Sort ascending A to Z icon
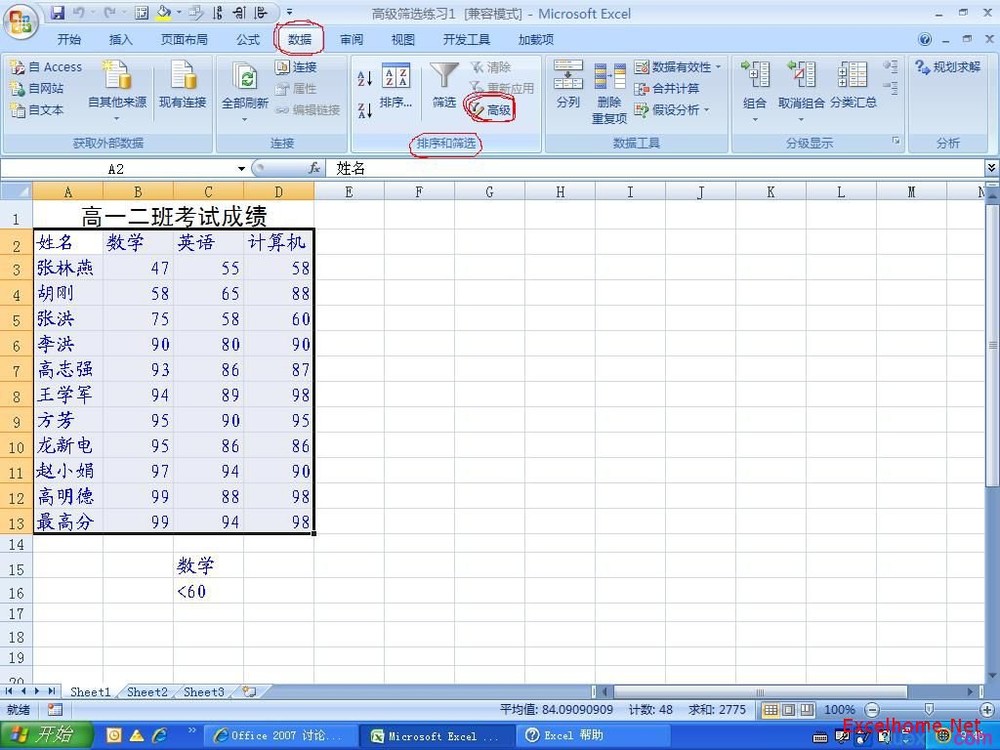This screenshot has height=750, width=1000. coord(365,78)
